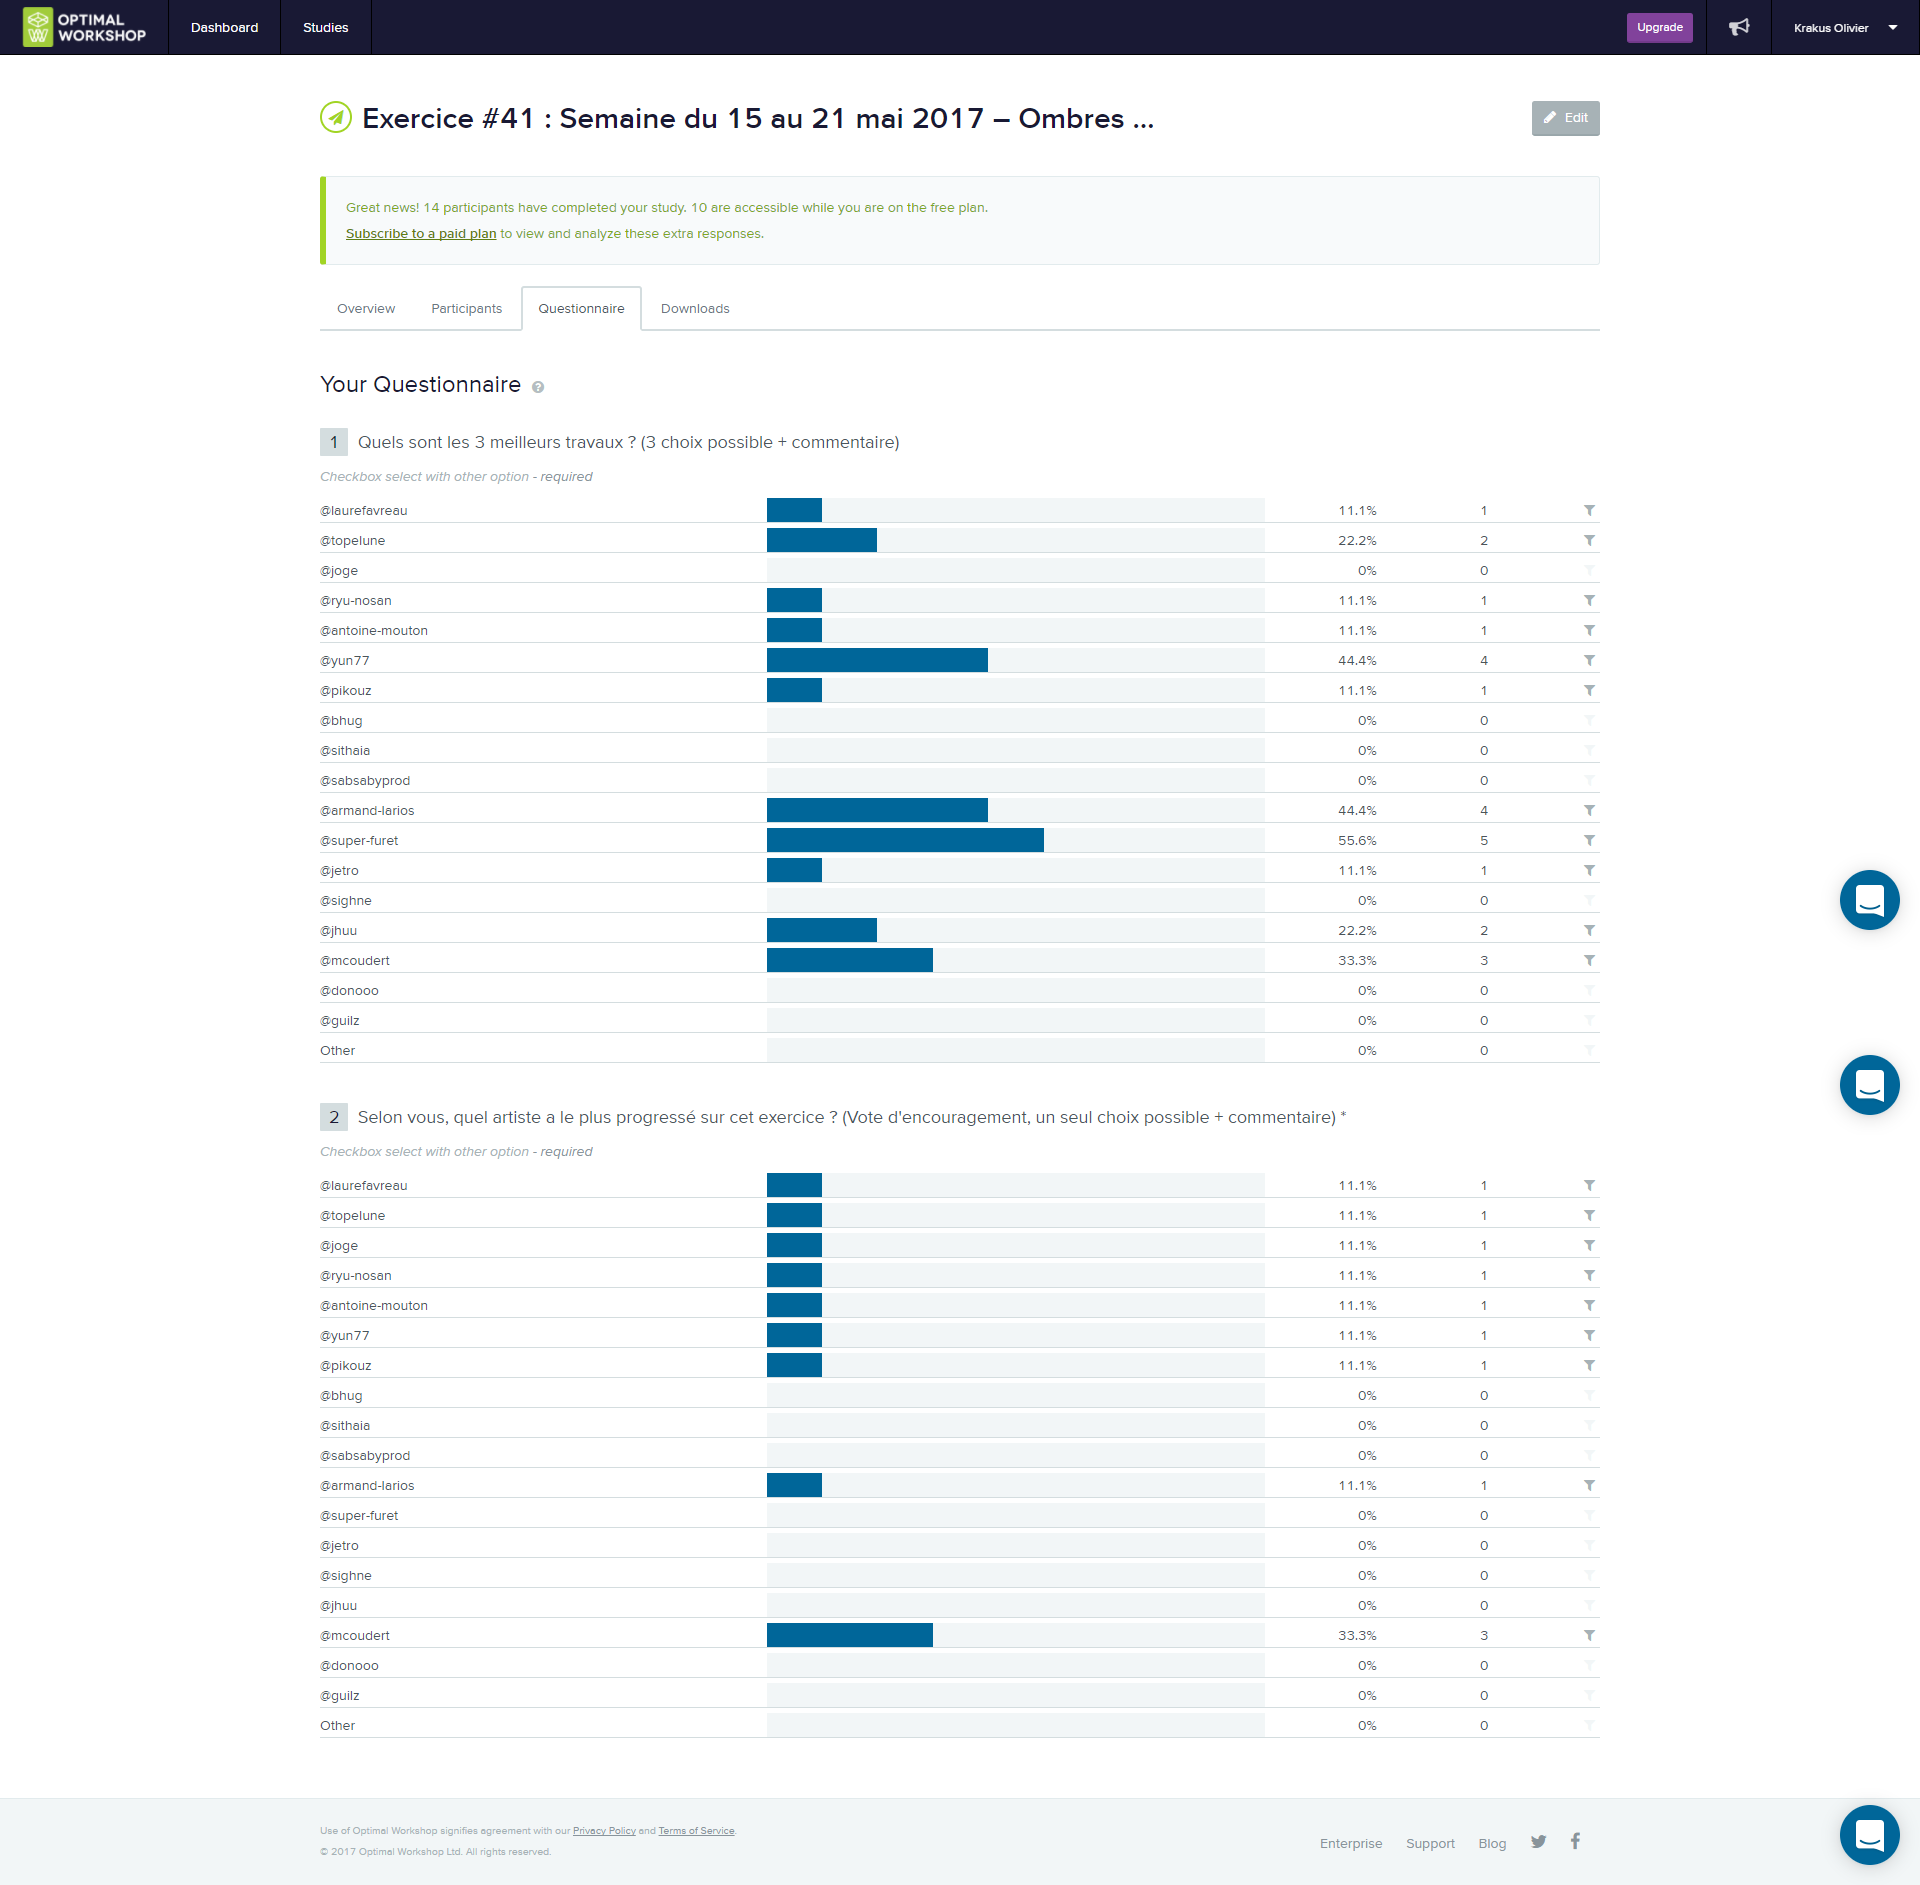The height and width of the screenshot is (1885, 1920).
Task: Toggle filter for @mcoudert in question 2
Action: (1589, 1635)
